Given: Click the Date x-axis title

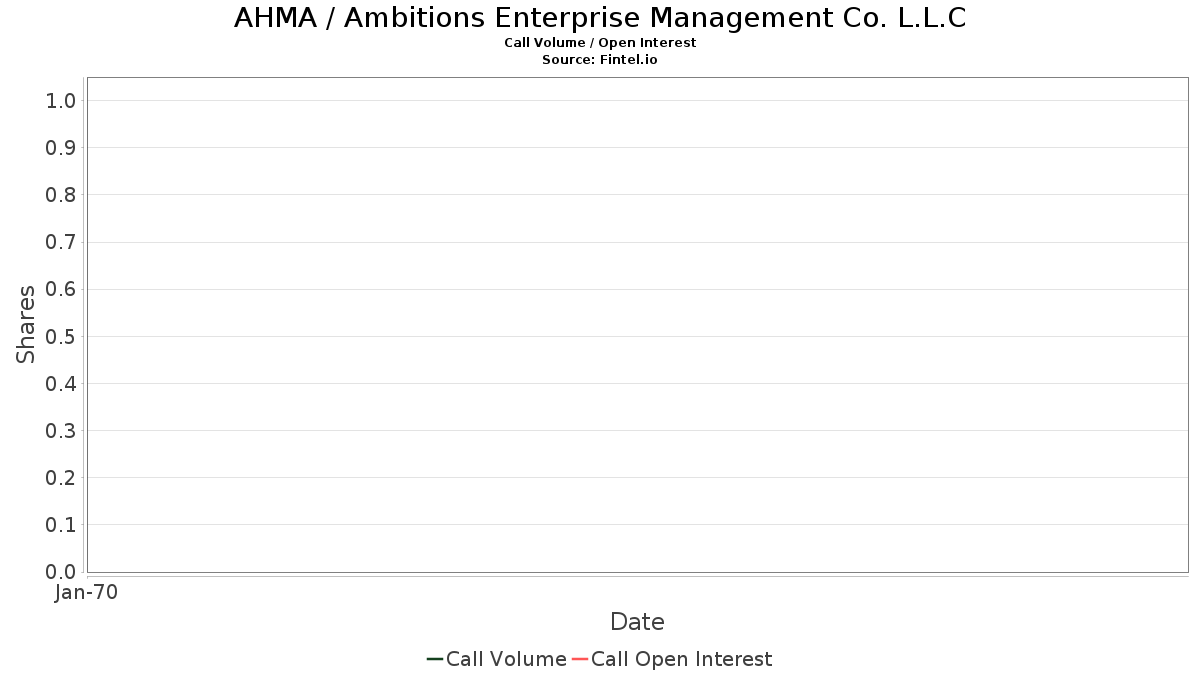Looking at the screenshot, I should point(637,622).
